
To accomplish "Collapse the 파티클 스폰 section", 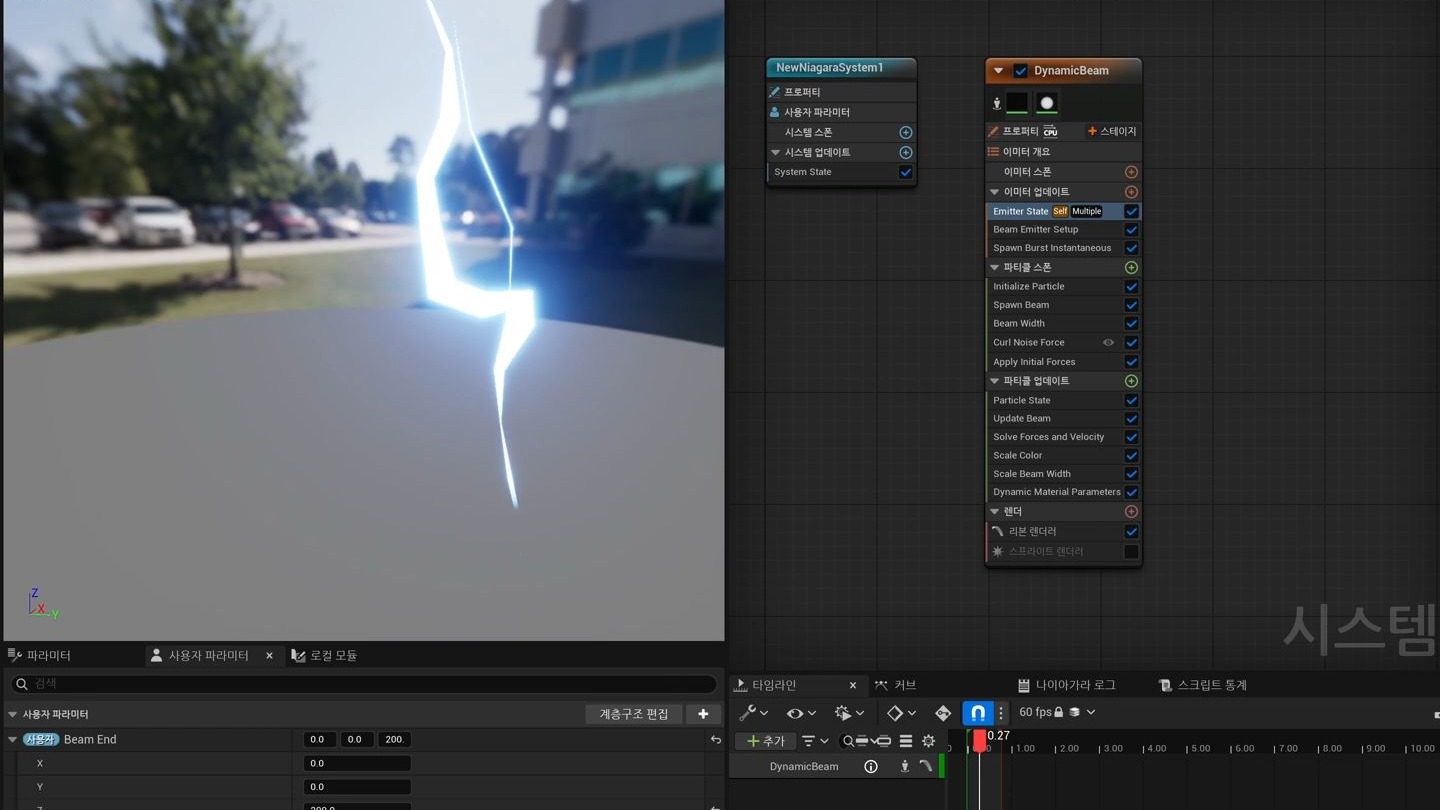I will (994, 268).
